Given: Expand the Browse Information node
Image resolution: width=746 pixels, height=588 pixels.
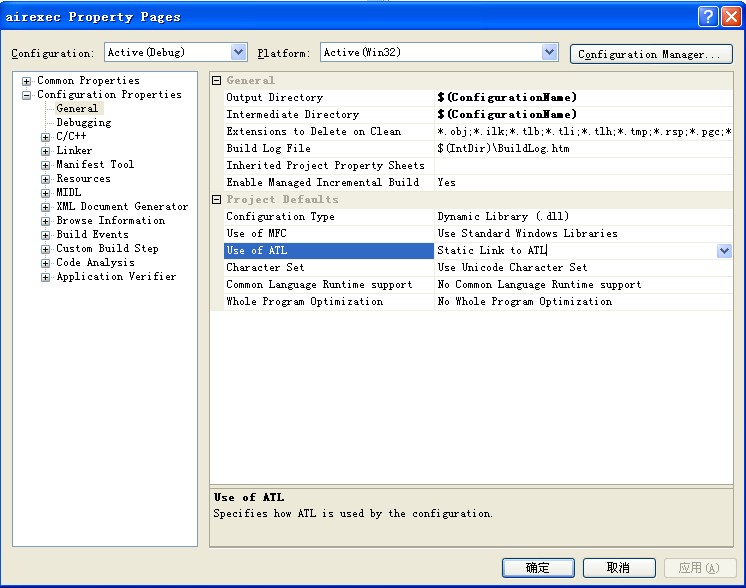Looking at the screenshot, I should coord(46,221).
